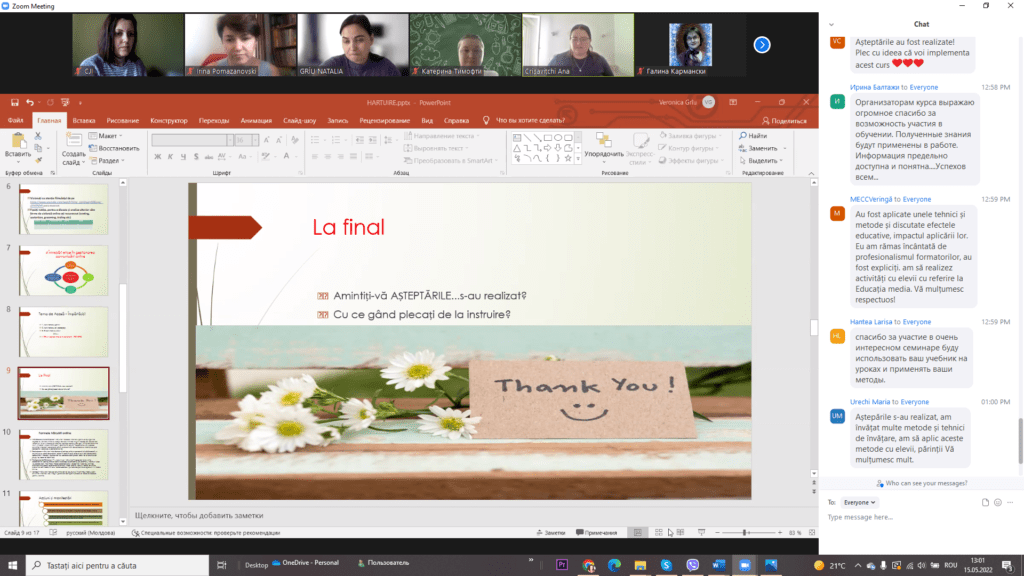Viewport: 1024px width, 576px height.
Task: Expand the Раздел dropdown in ribbon
Action: [x=110, y=160]
